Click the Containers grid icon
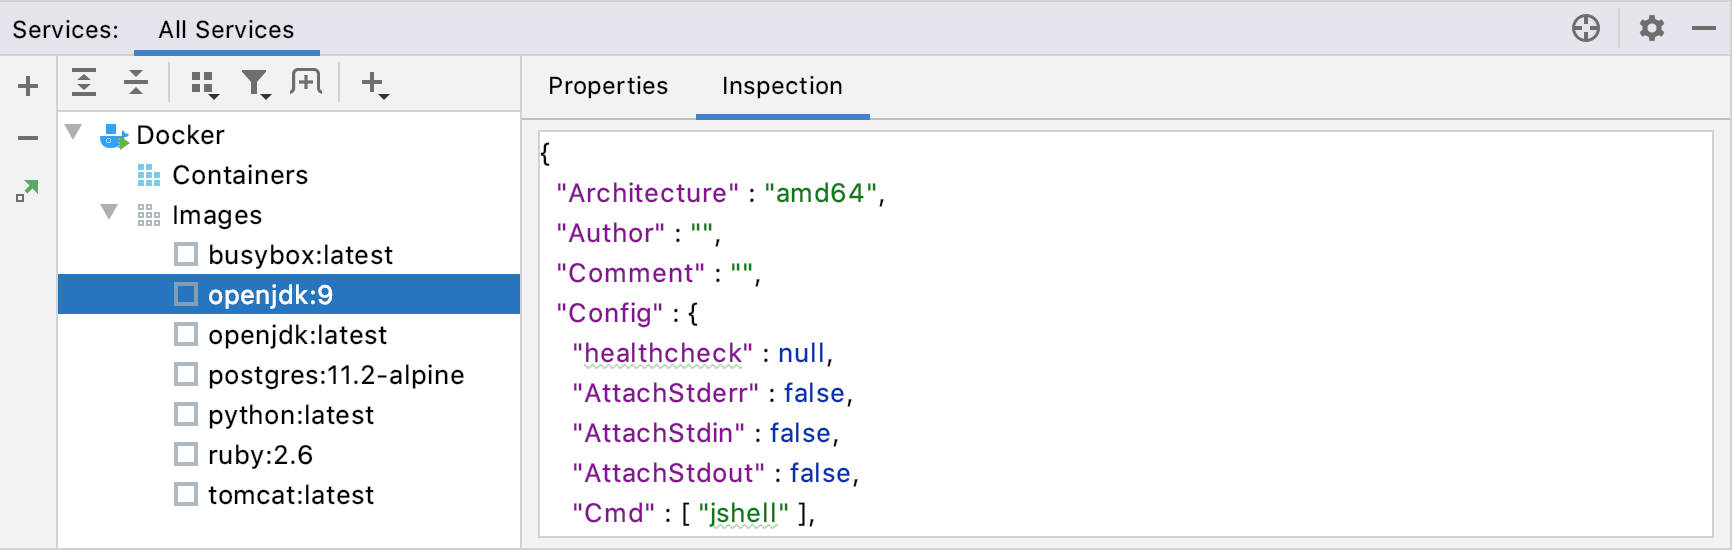Screen dimensions: 1732x550 [x=149, y=176]
